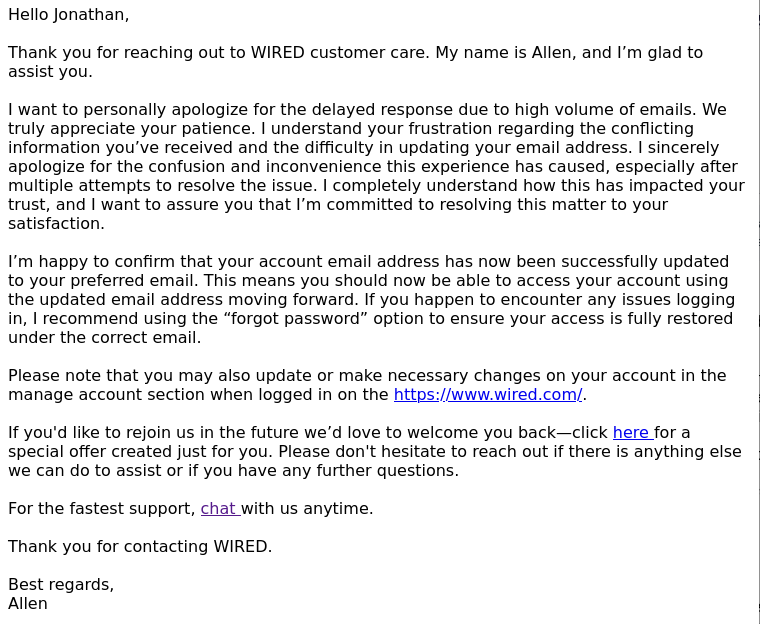Click the "If you'd like to rejoin us" text
760x624 pixels.
pos(110,433)
